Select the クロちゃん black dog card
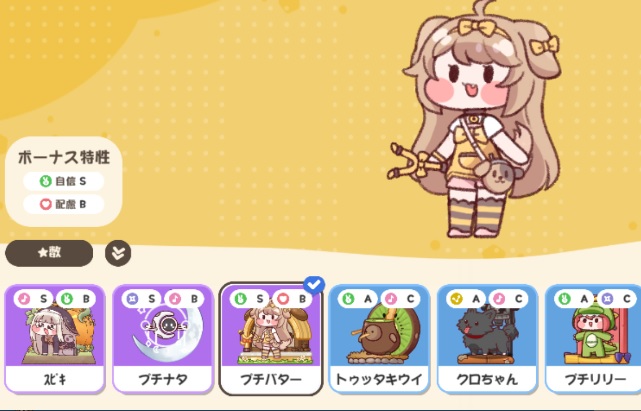The image size is (641, 411). pos(487,339)
